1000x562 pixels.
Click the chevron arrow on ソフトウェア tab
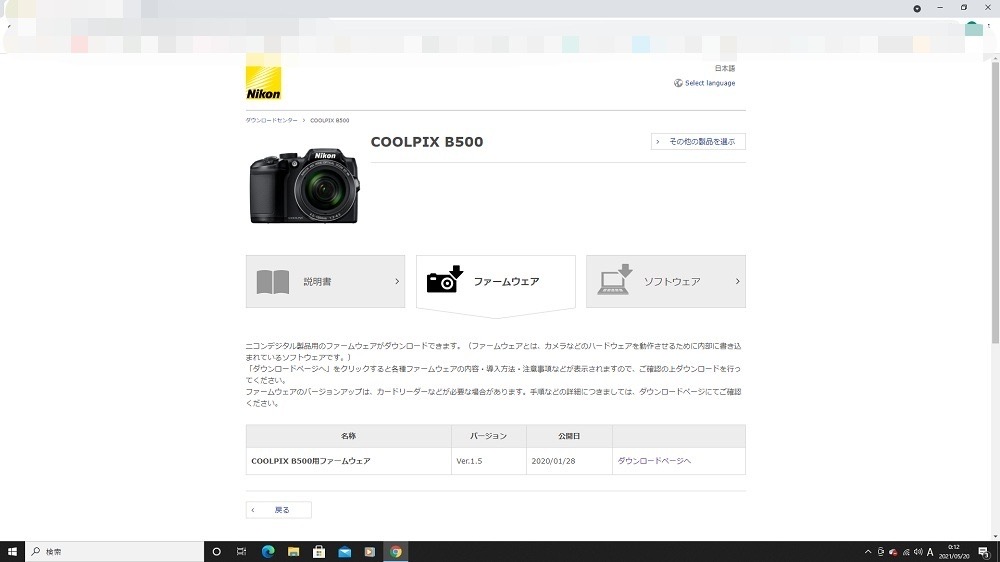(x=738, y=282)
